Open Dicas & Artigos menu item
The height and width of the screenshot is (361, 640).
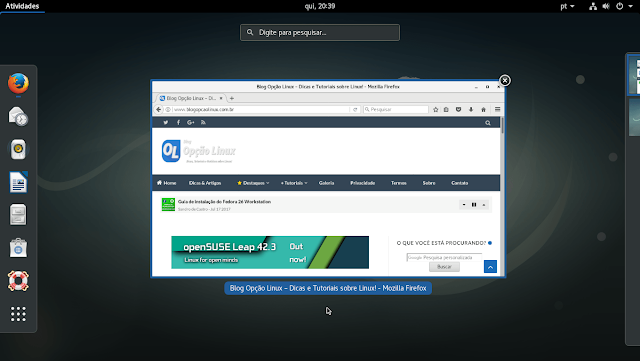205,183
